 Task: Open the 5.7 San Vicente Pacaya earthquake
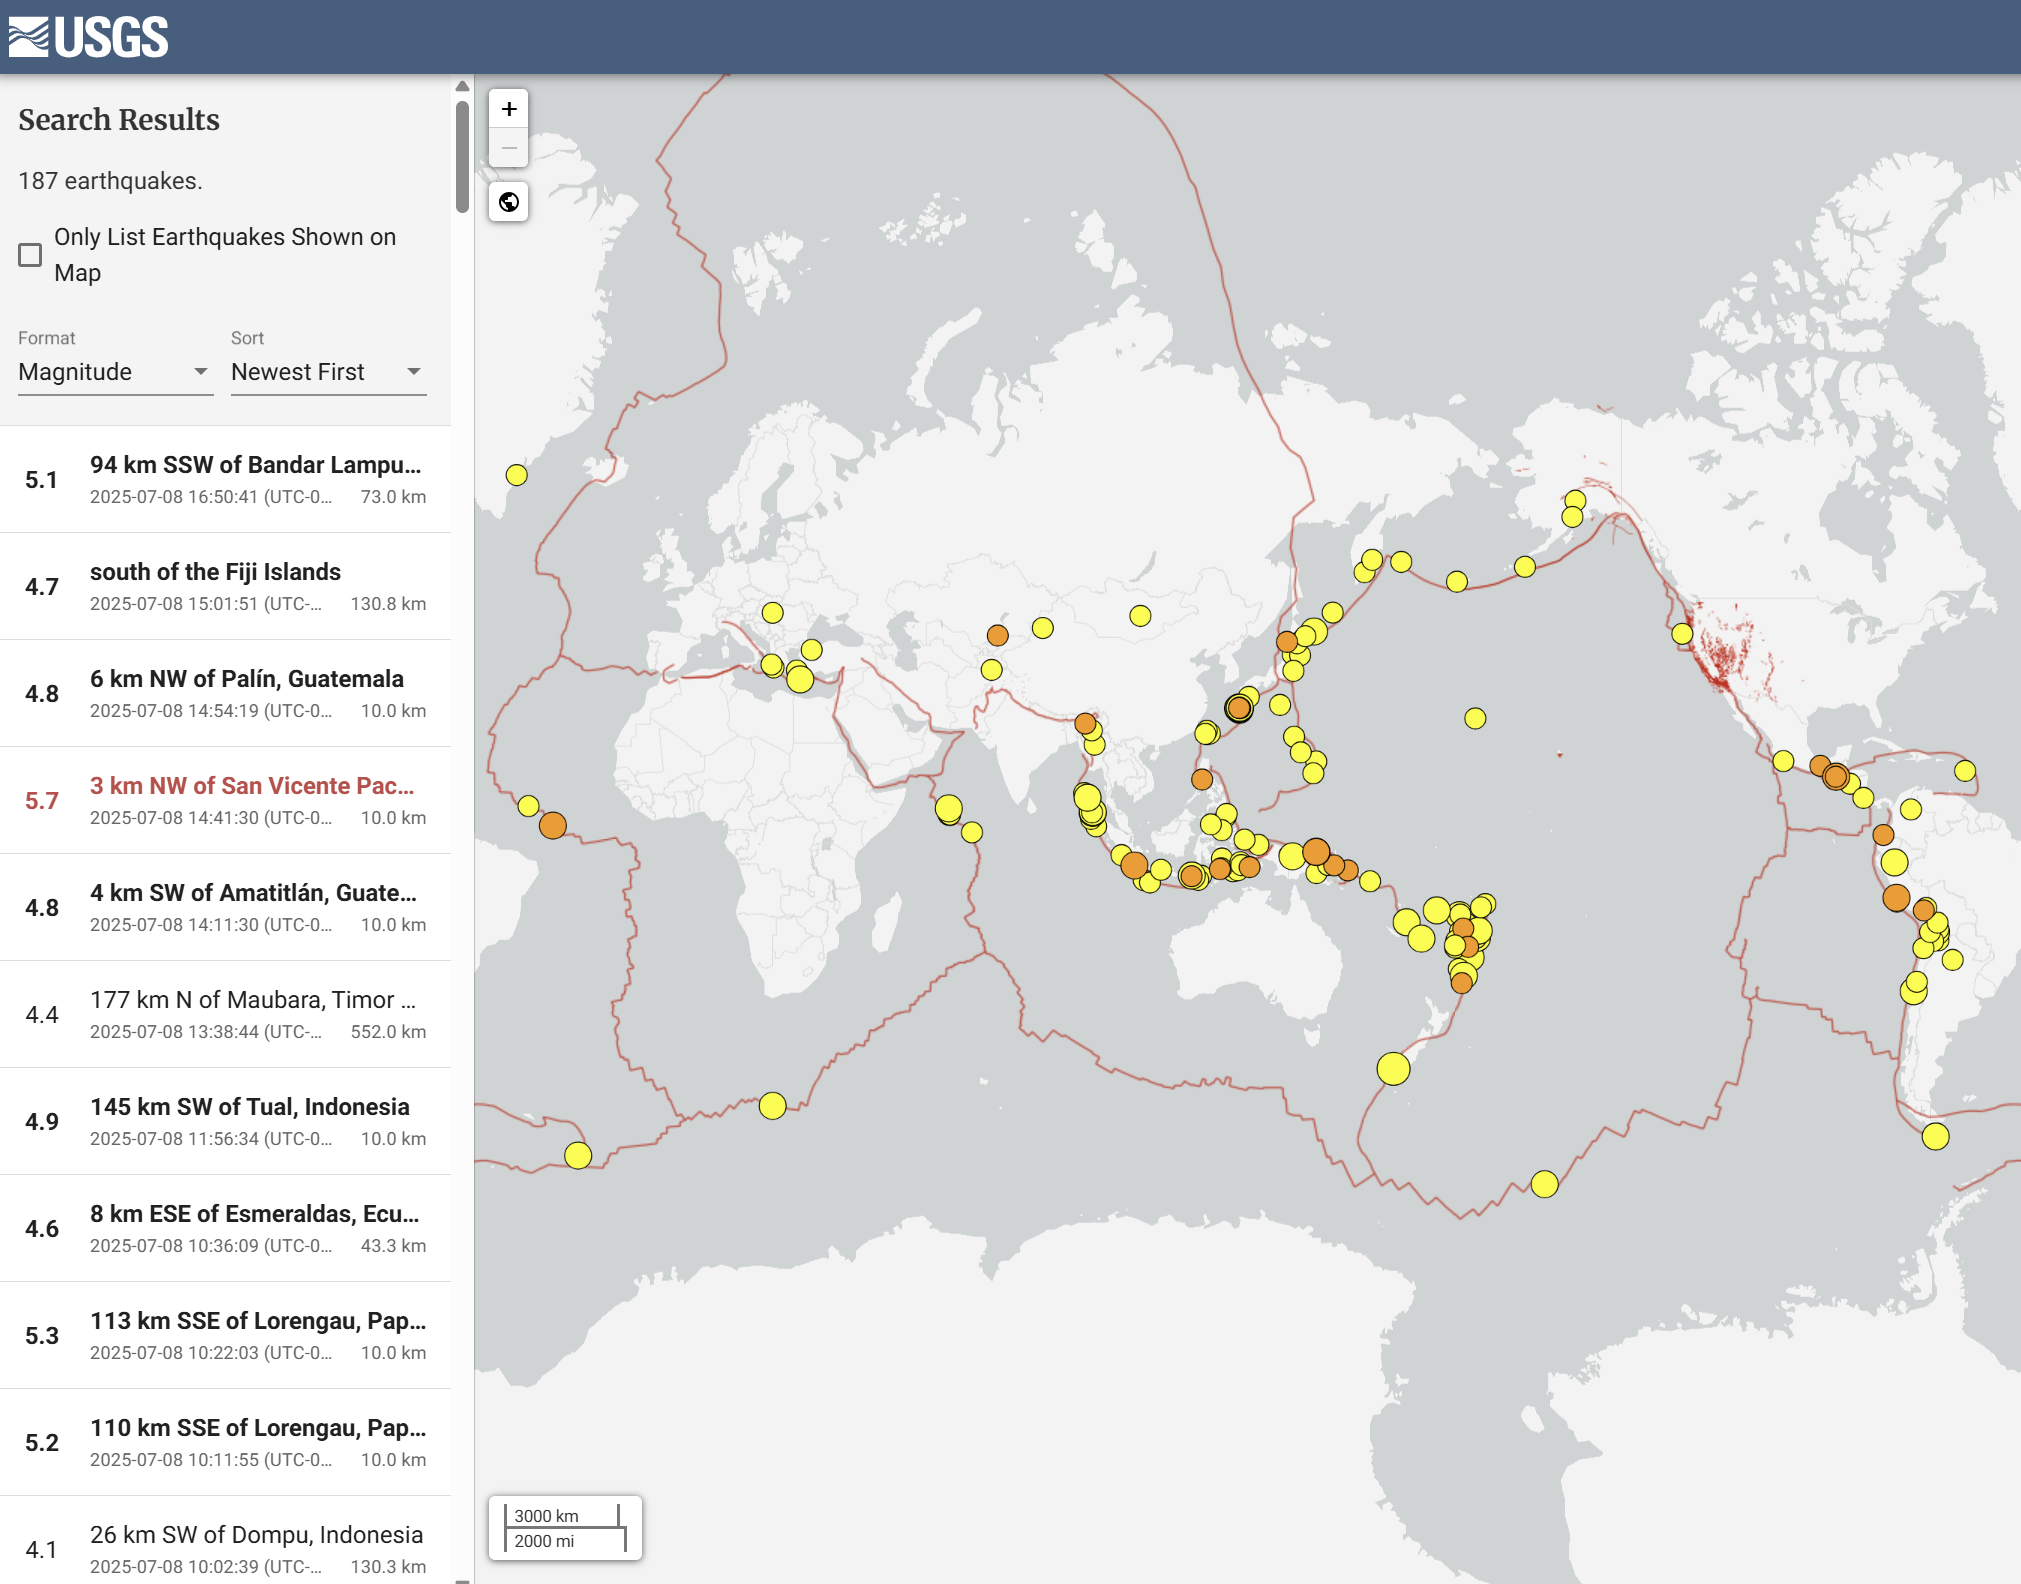225,801
